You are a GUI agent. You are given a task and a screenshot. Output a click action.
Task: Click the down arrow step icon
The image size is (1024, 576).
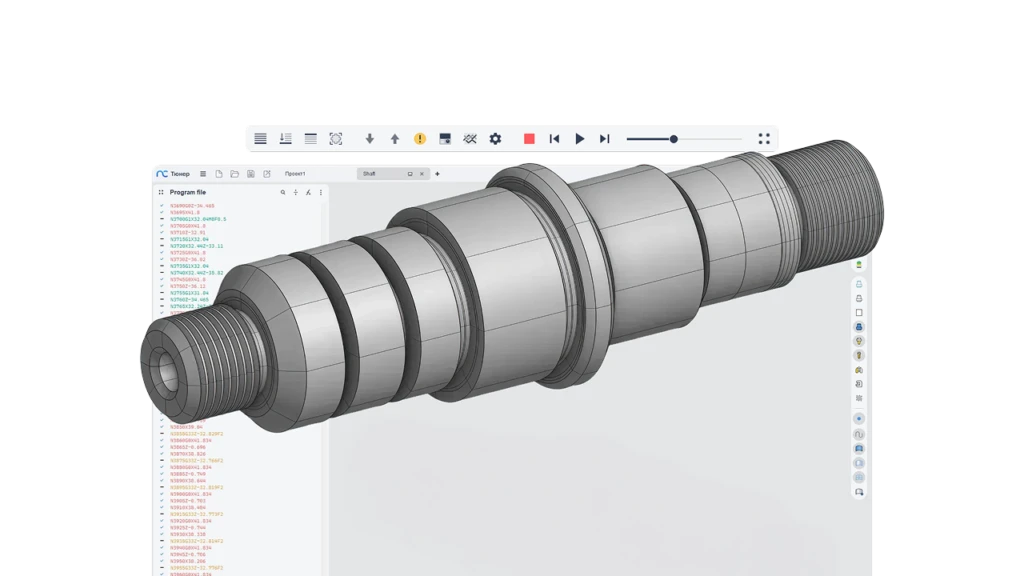pyautogui.click(x=370, y=139)
